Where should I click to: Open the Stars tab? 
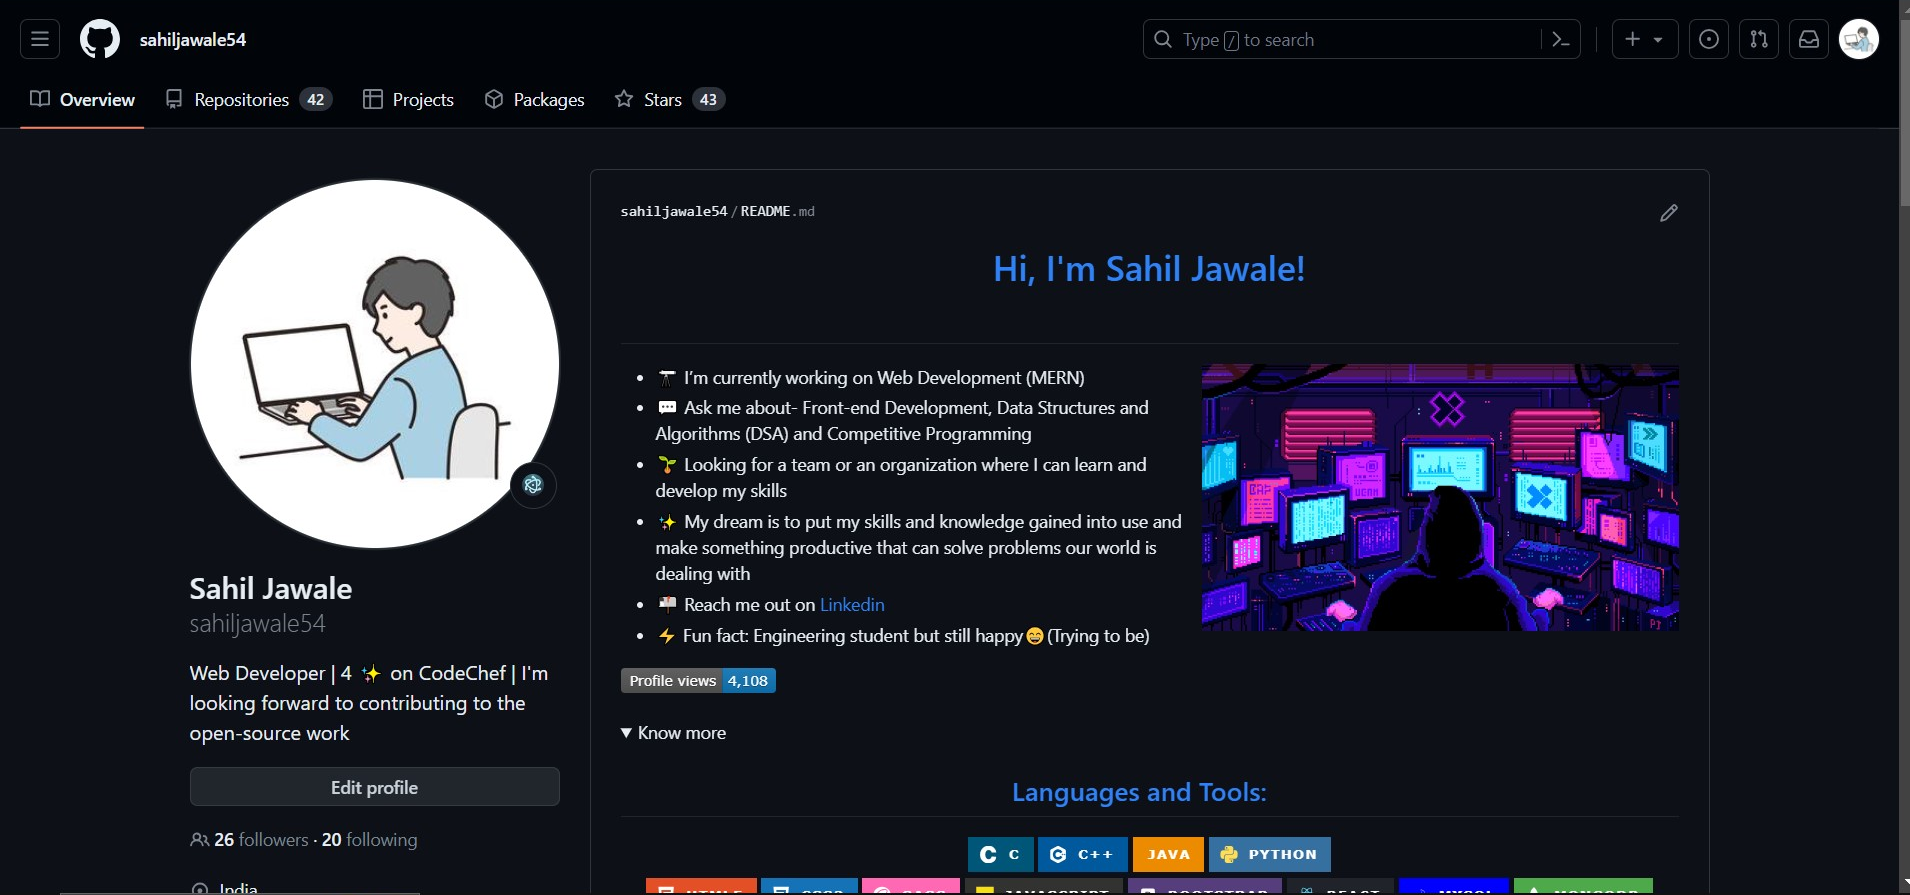[669, 99]
